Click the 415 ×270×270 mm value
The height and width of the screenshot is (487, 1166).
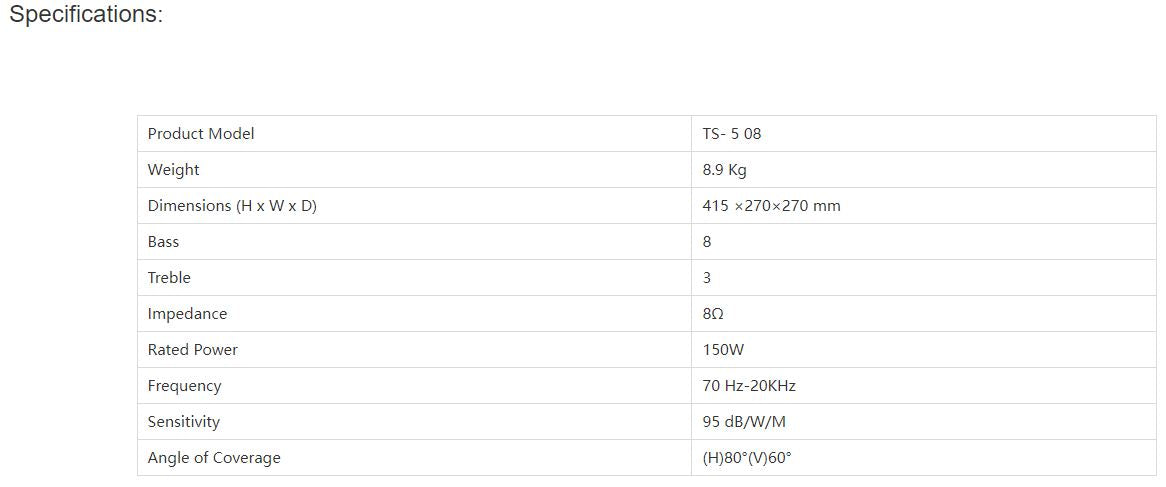pyautogui.click(x=771, y=206)
